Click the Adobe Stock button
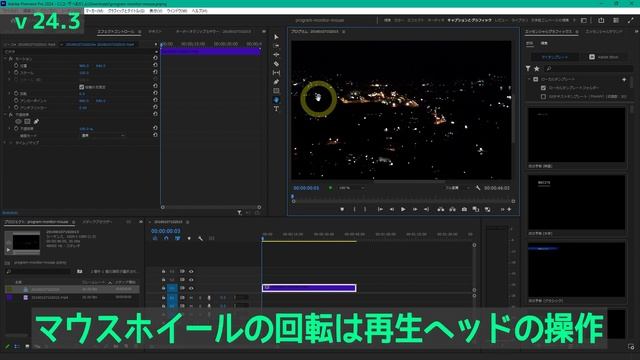640x360 pixels. click(604, 57)
